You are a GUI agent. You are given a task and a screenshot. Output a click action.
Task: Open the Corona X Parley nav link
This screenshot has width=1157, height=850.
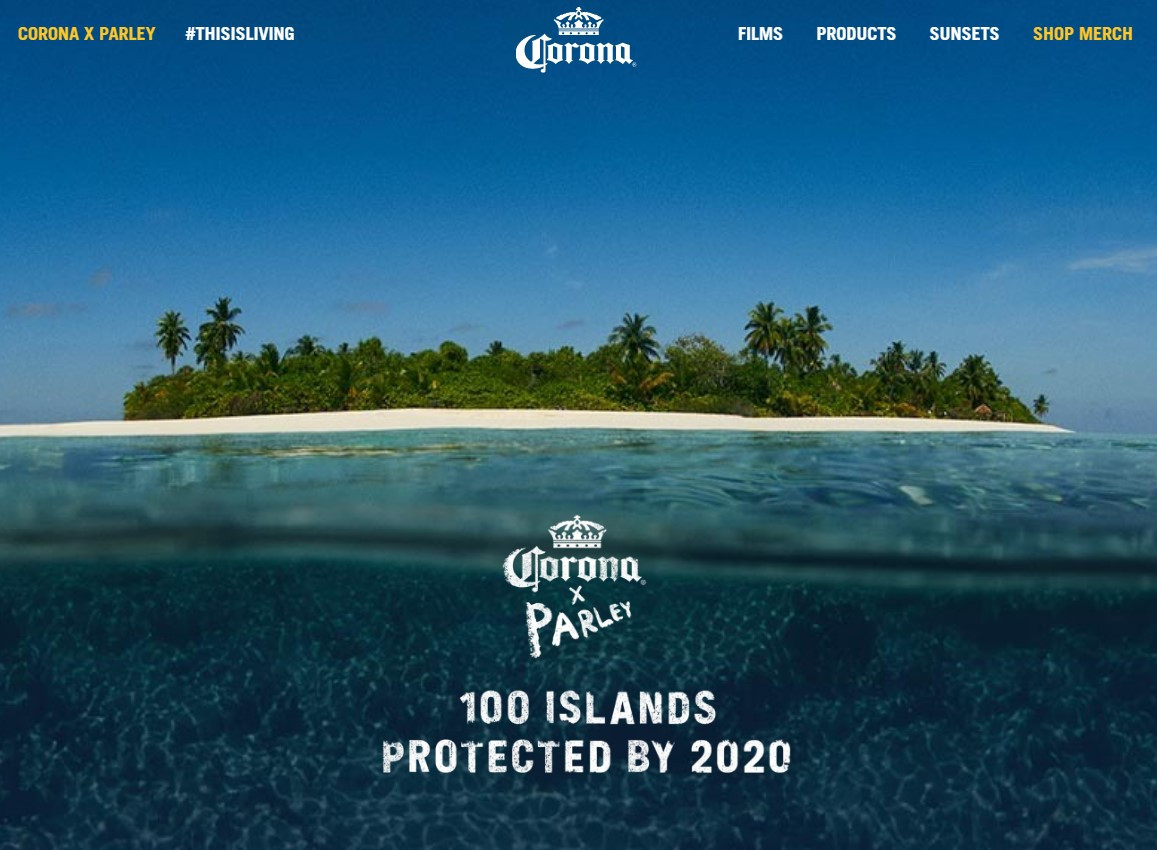(x=86, y=34)
